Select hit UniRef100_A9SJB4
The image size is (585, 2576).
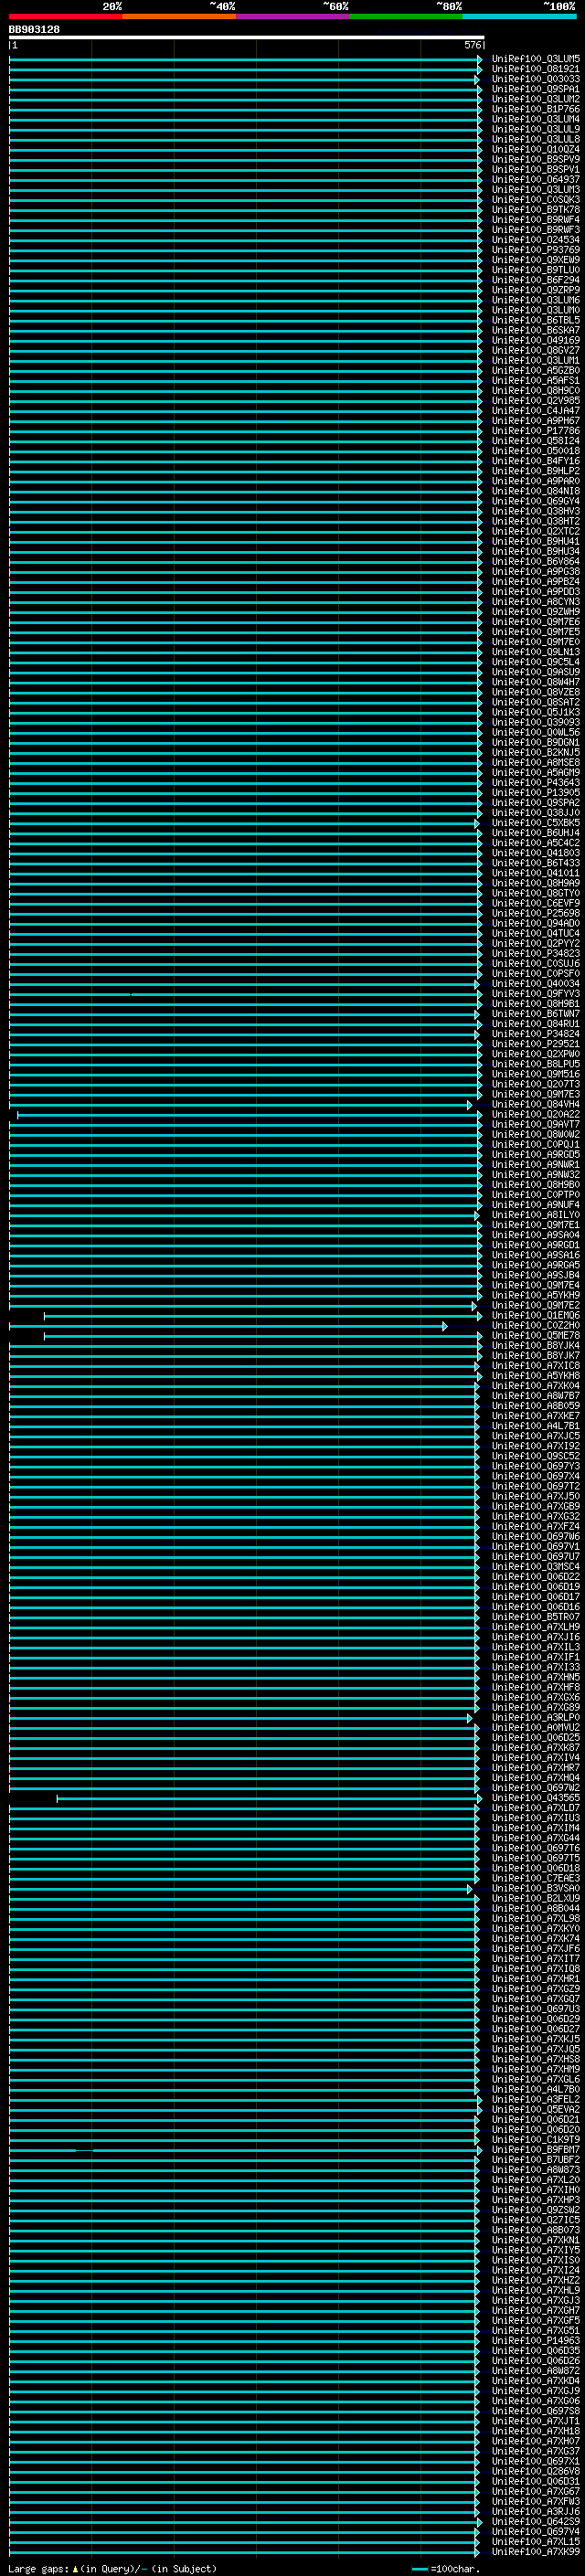(x=535, y=1275)
